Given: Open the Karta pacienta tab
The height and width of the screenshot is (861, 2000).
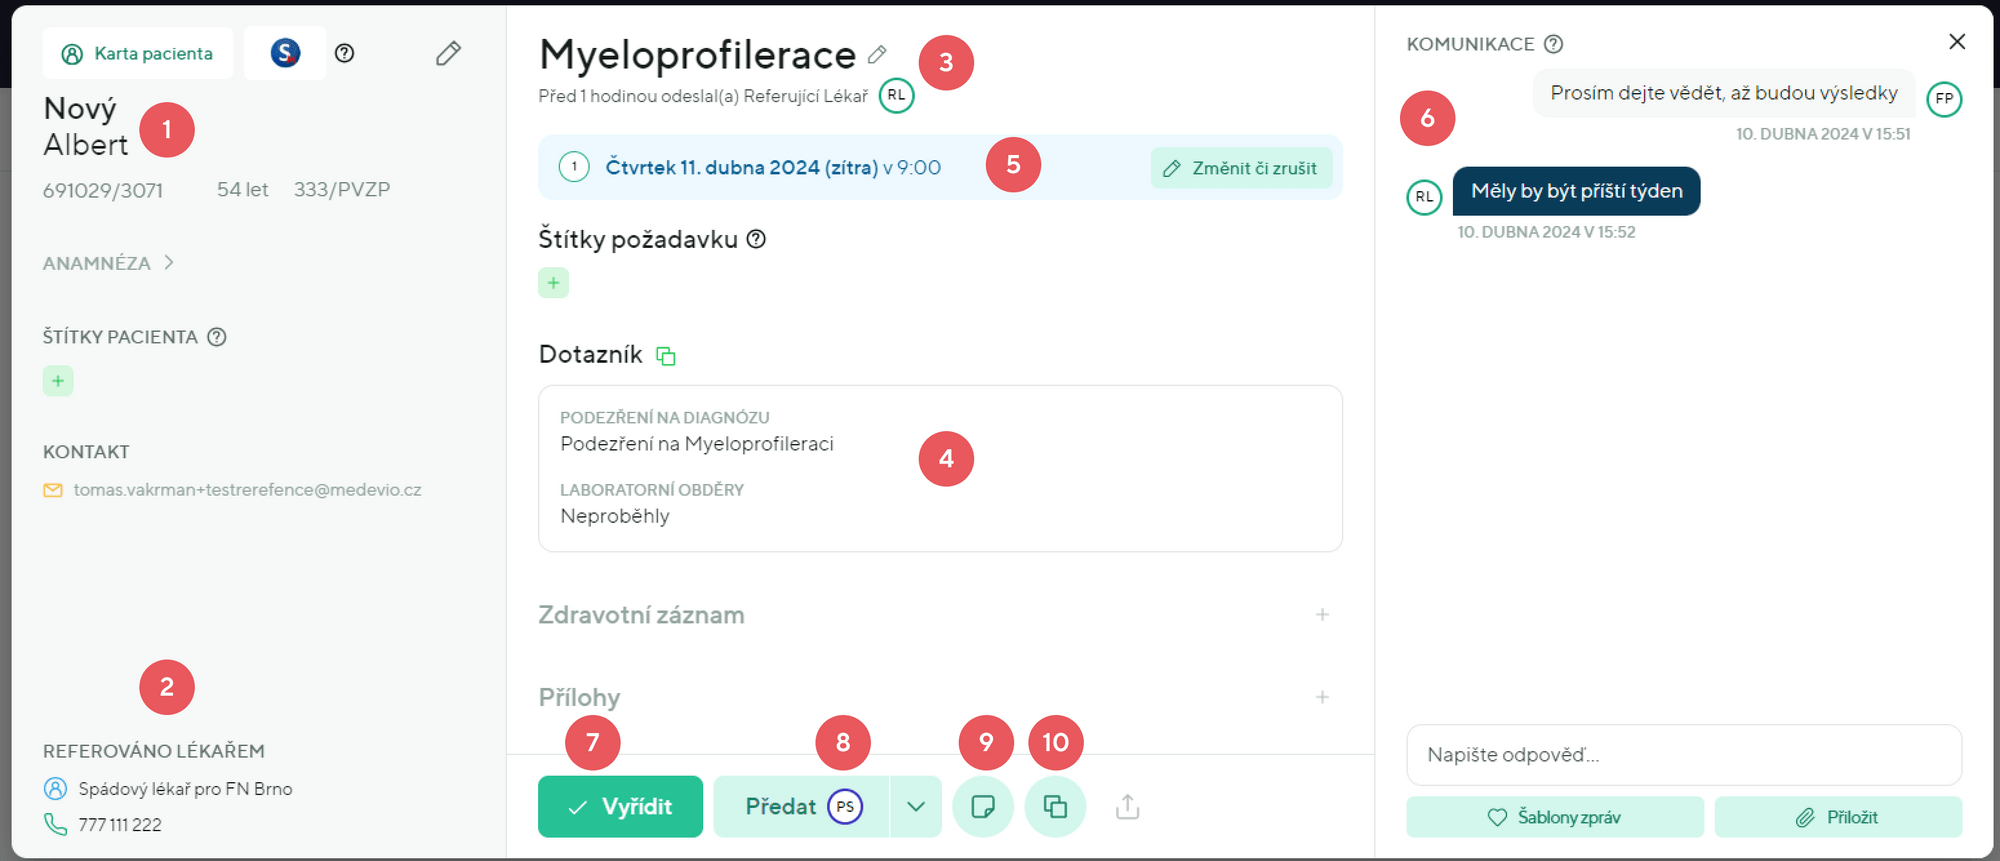Looking at the screenshot, I should point(138,53).
